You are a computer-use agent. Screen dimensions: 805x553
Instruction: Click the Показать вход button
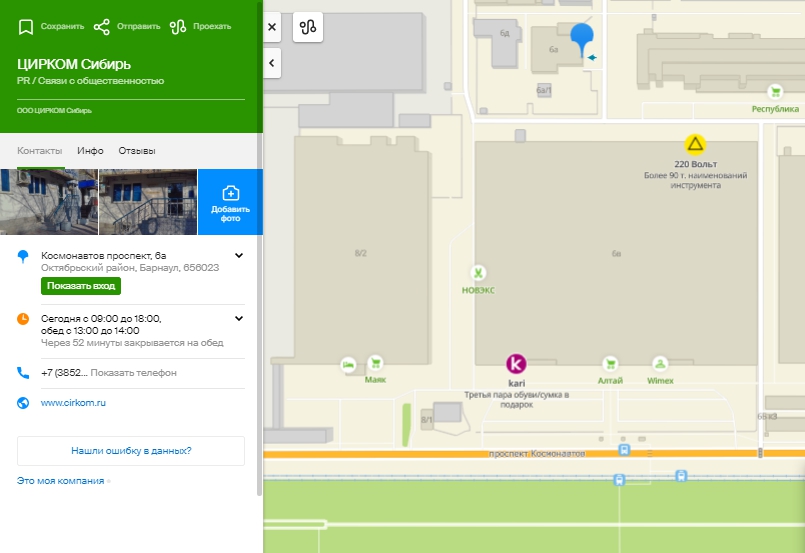[81, 286]
